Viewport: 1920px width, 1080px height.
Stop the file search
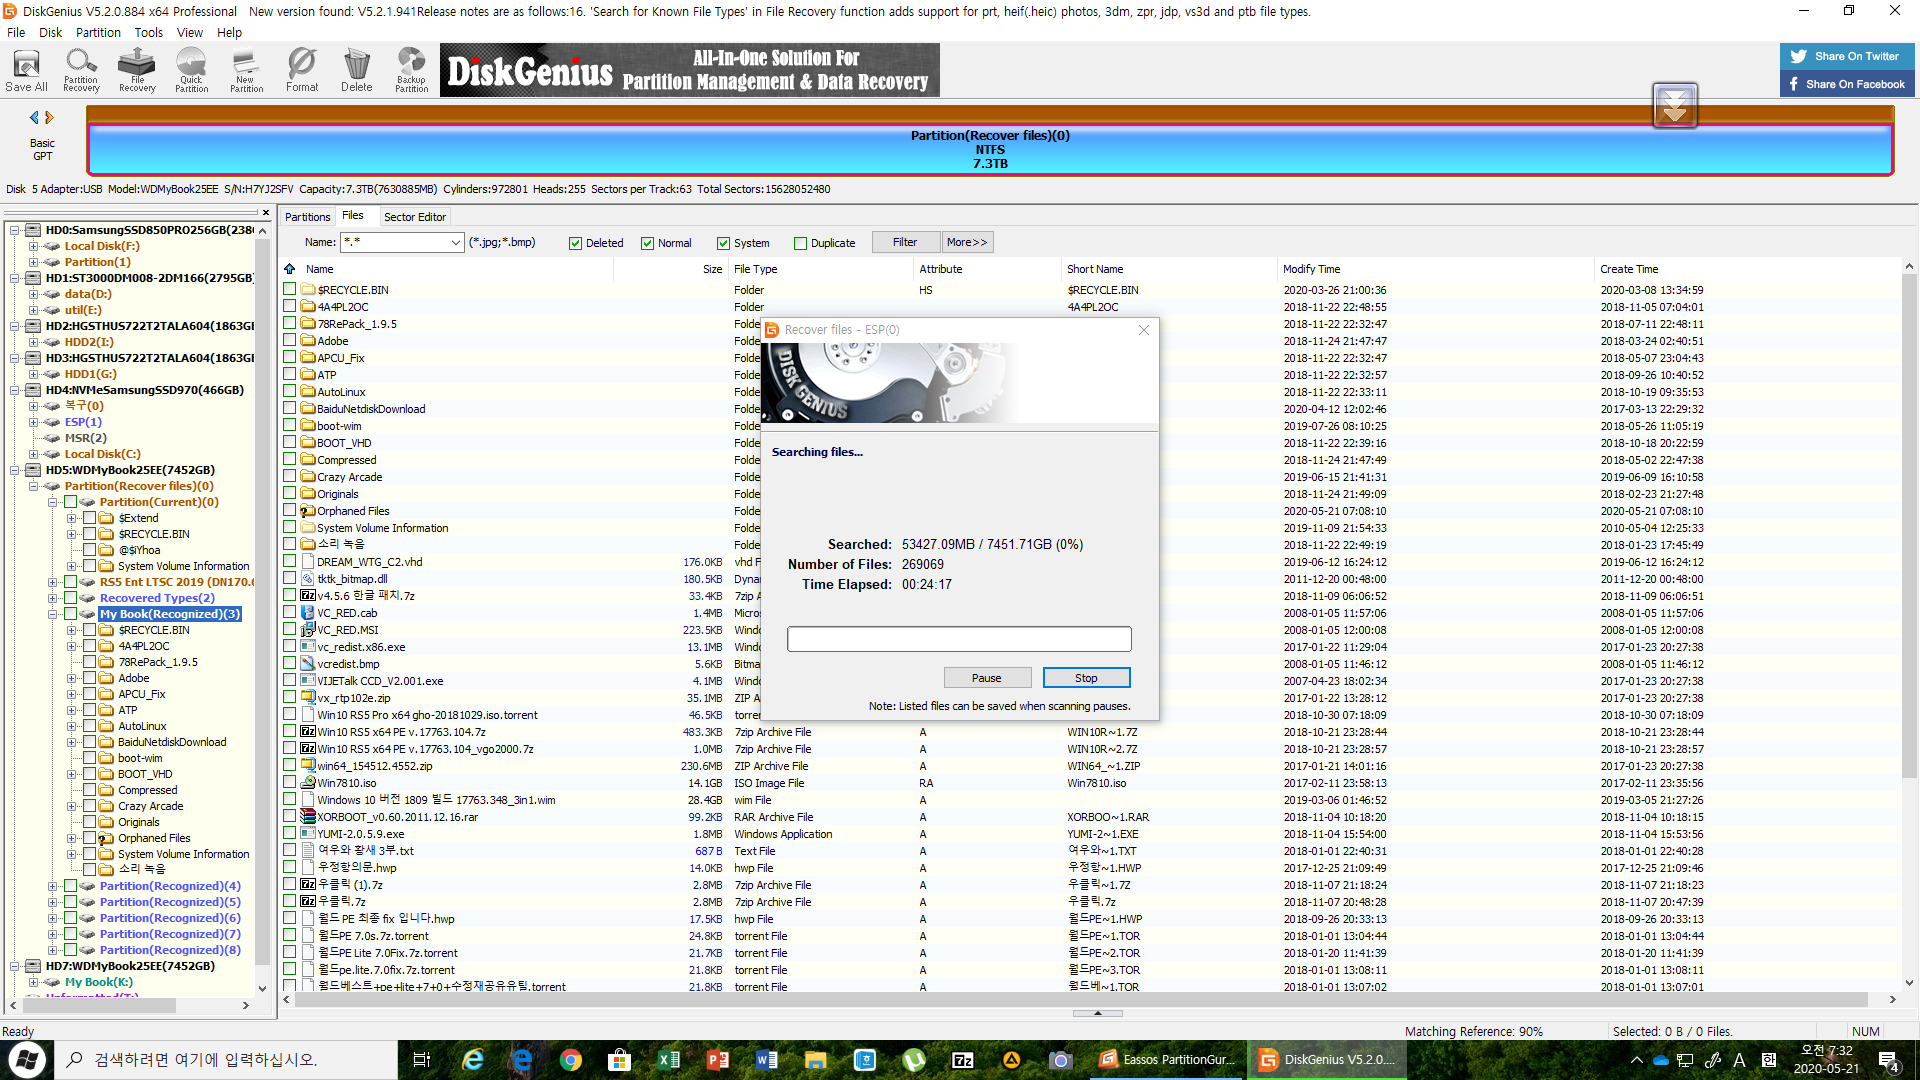click(x=1086, y=678)
